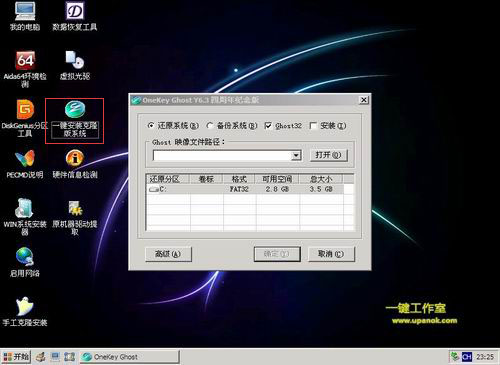Click the 还原分区 column header
The width and height of the screenshot is (500, 365).
168,179
